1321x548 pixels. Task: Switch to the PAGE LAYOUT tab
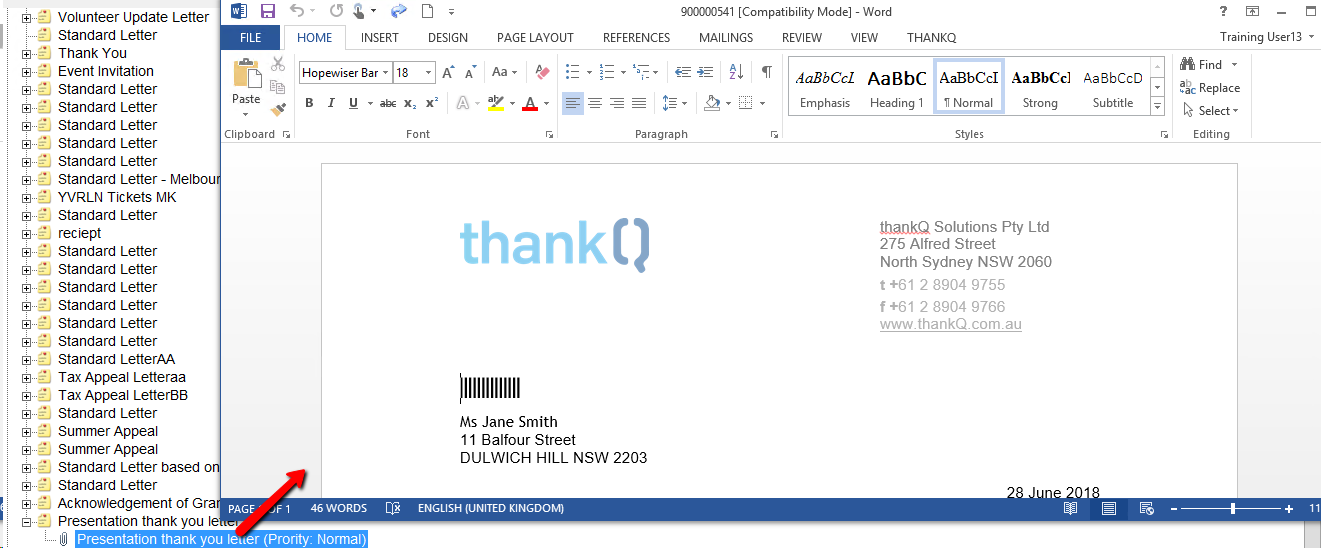point(535,38)
